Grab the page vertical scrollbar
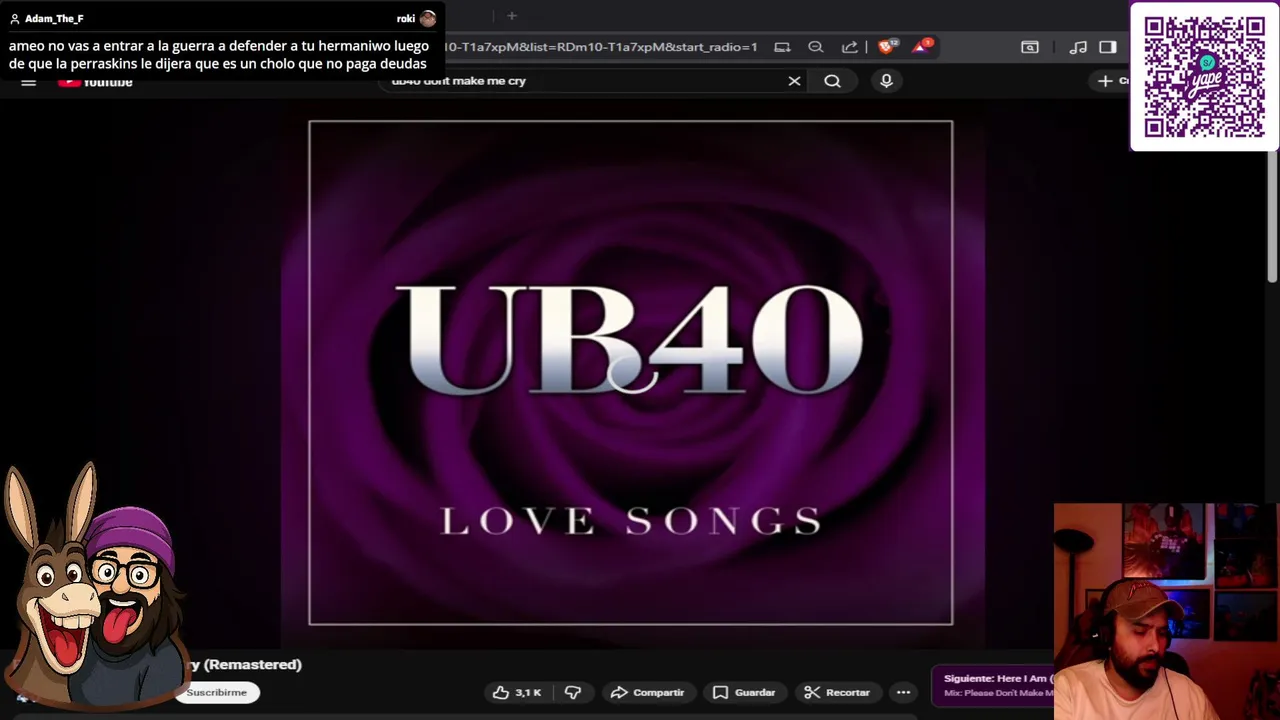1280x720 pixels. click(1273, 215)
